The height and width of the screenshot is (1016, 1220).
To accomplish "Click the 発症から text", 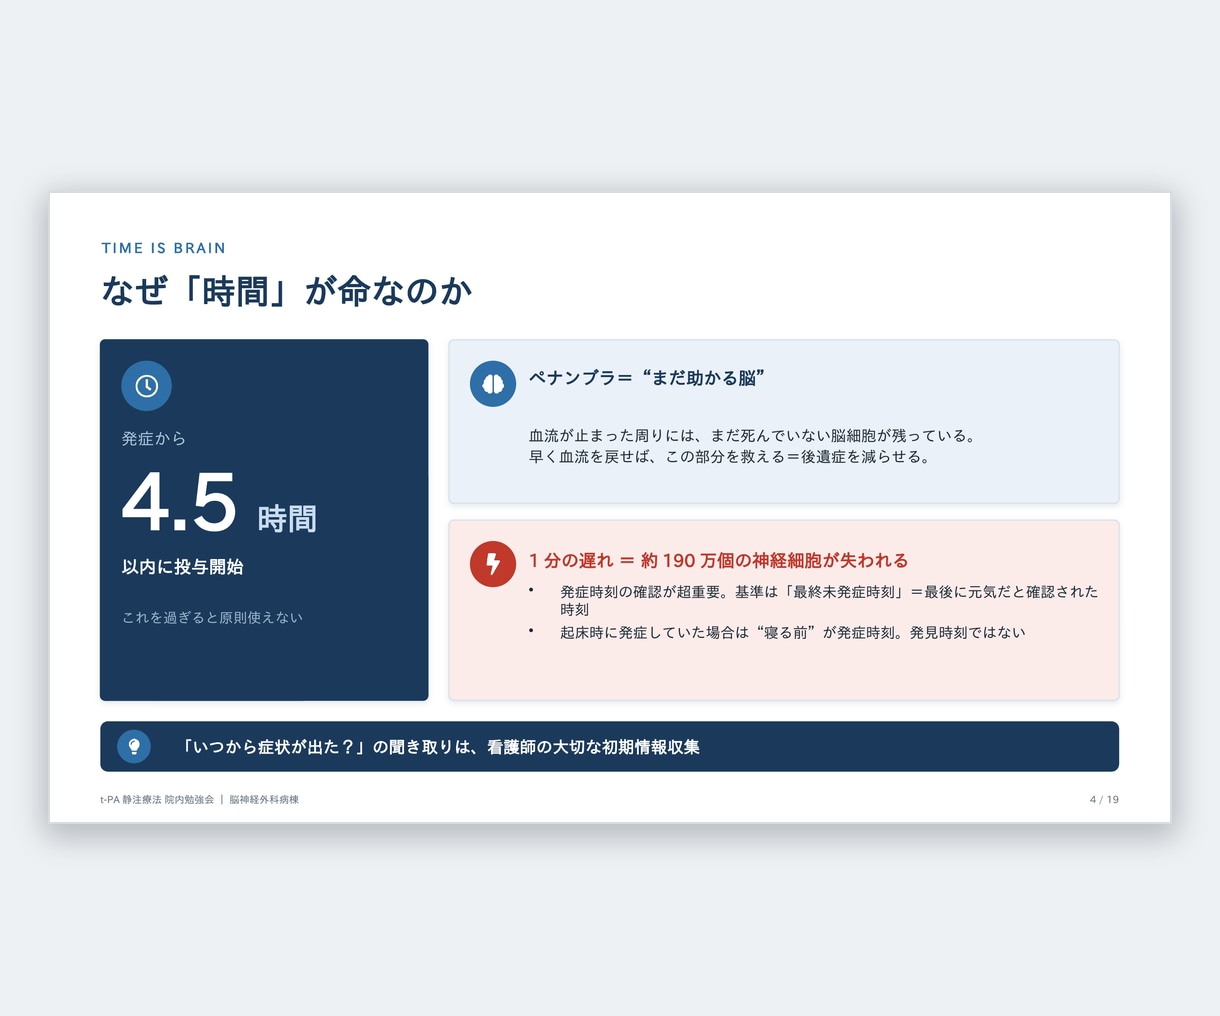I will tap(154, 438).
